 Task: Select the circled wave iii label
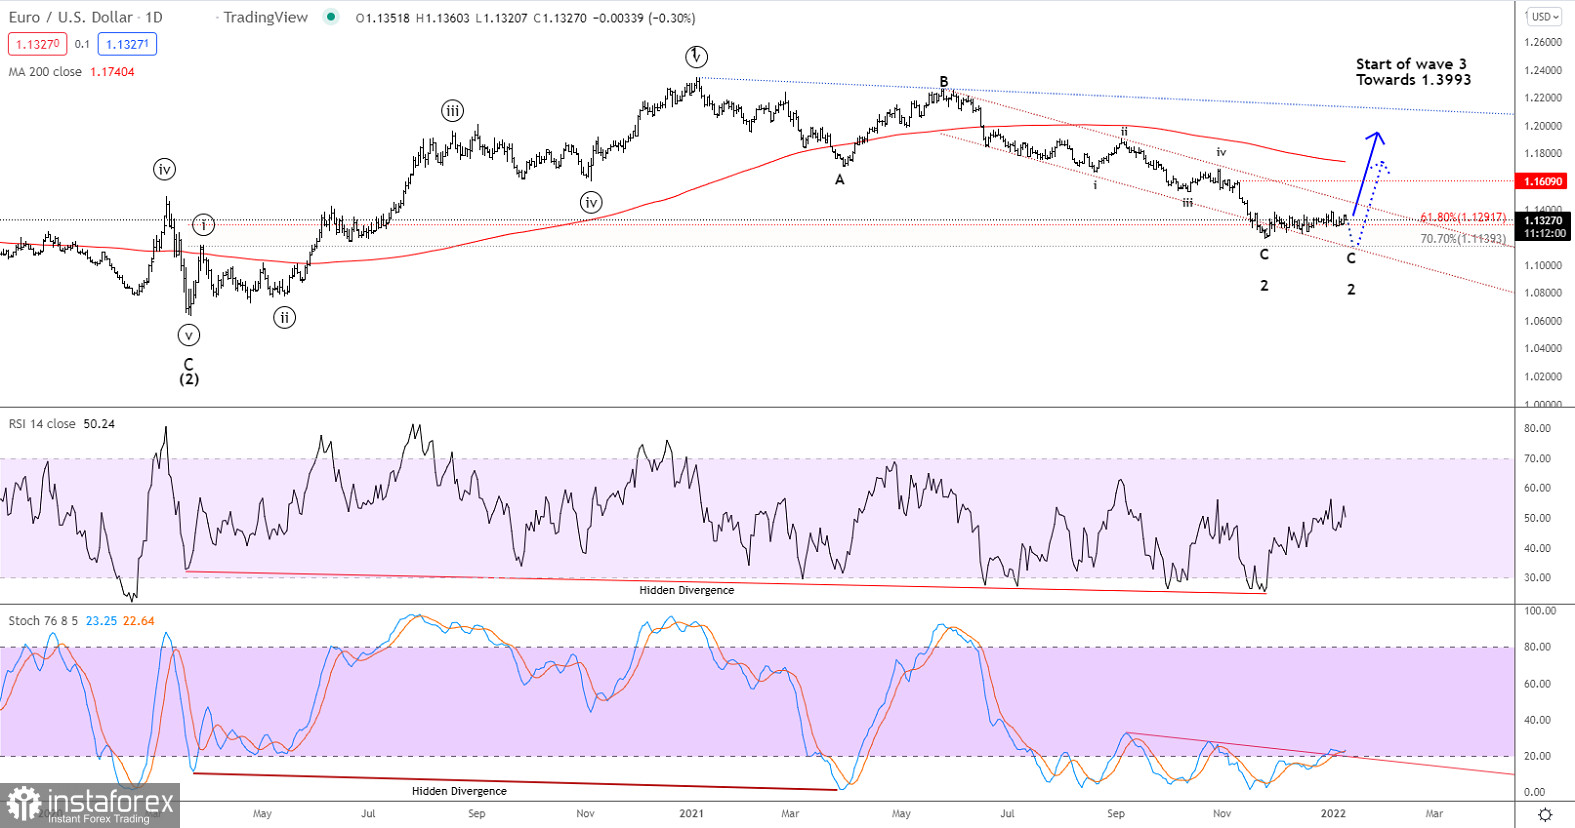453,111
